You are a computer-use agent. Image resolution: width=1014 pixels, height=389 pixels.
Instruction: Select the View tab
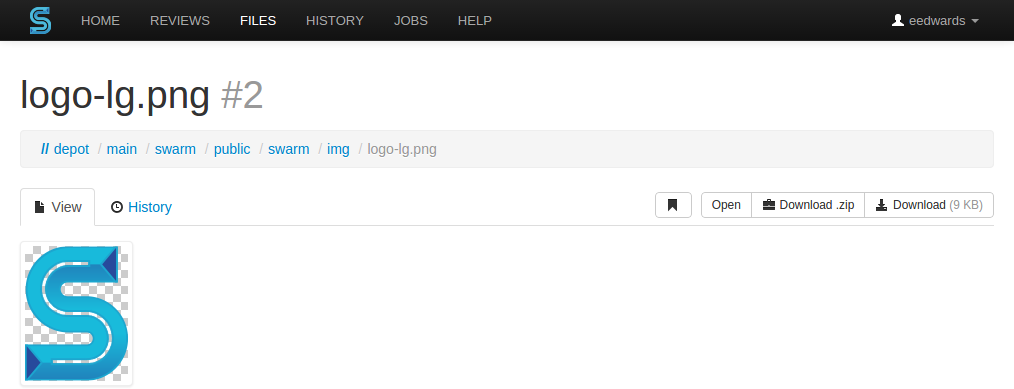point(58,207)
